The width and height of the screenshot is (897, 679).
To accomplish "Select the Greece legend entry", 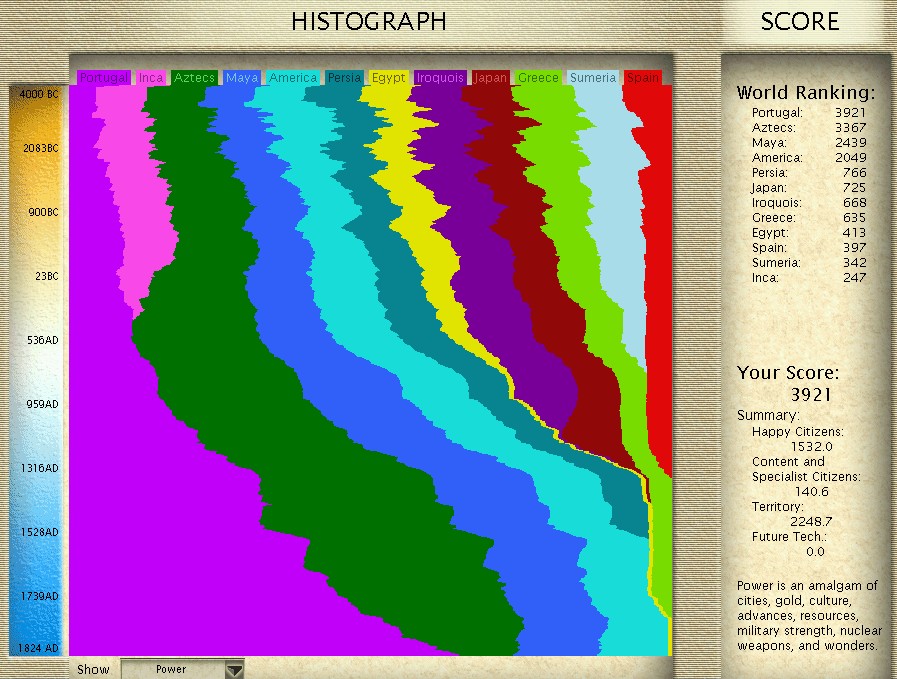I will click(x=539, y=77).
